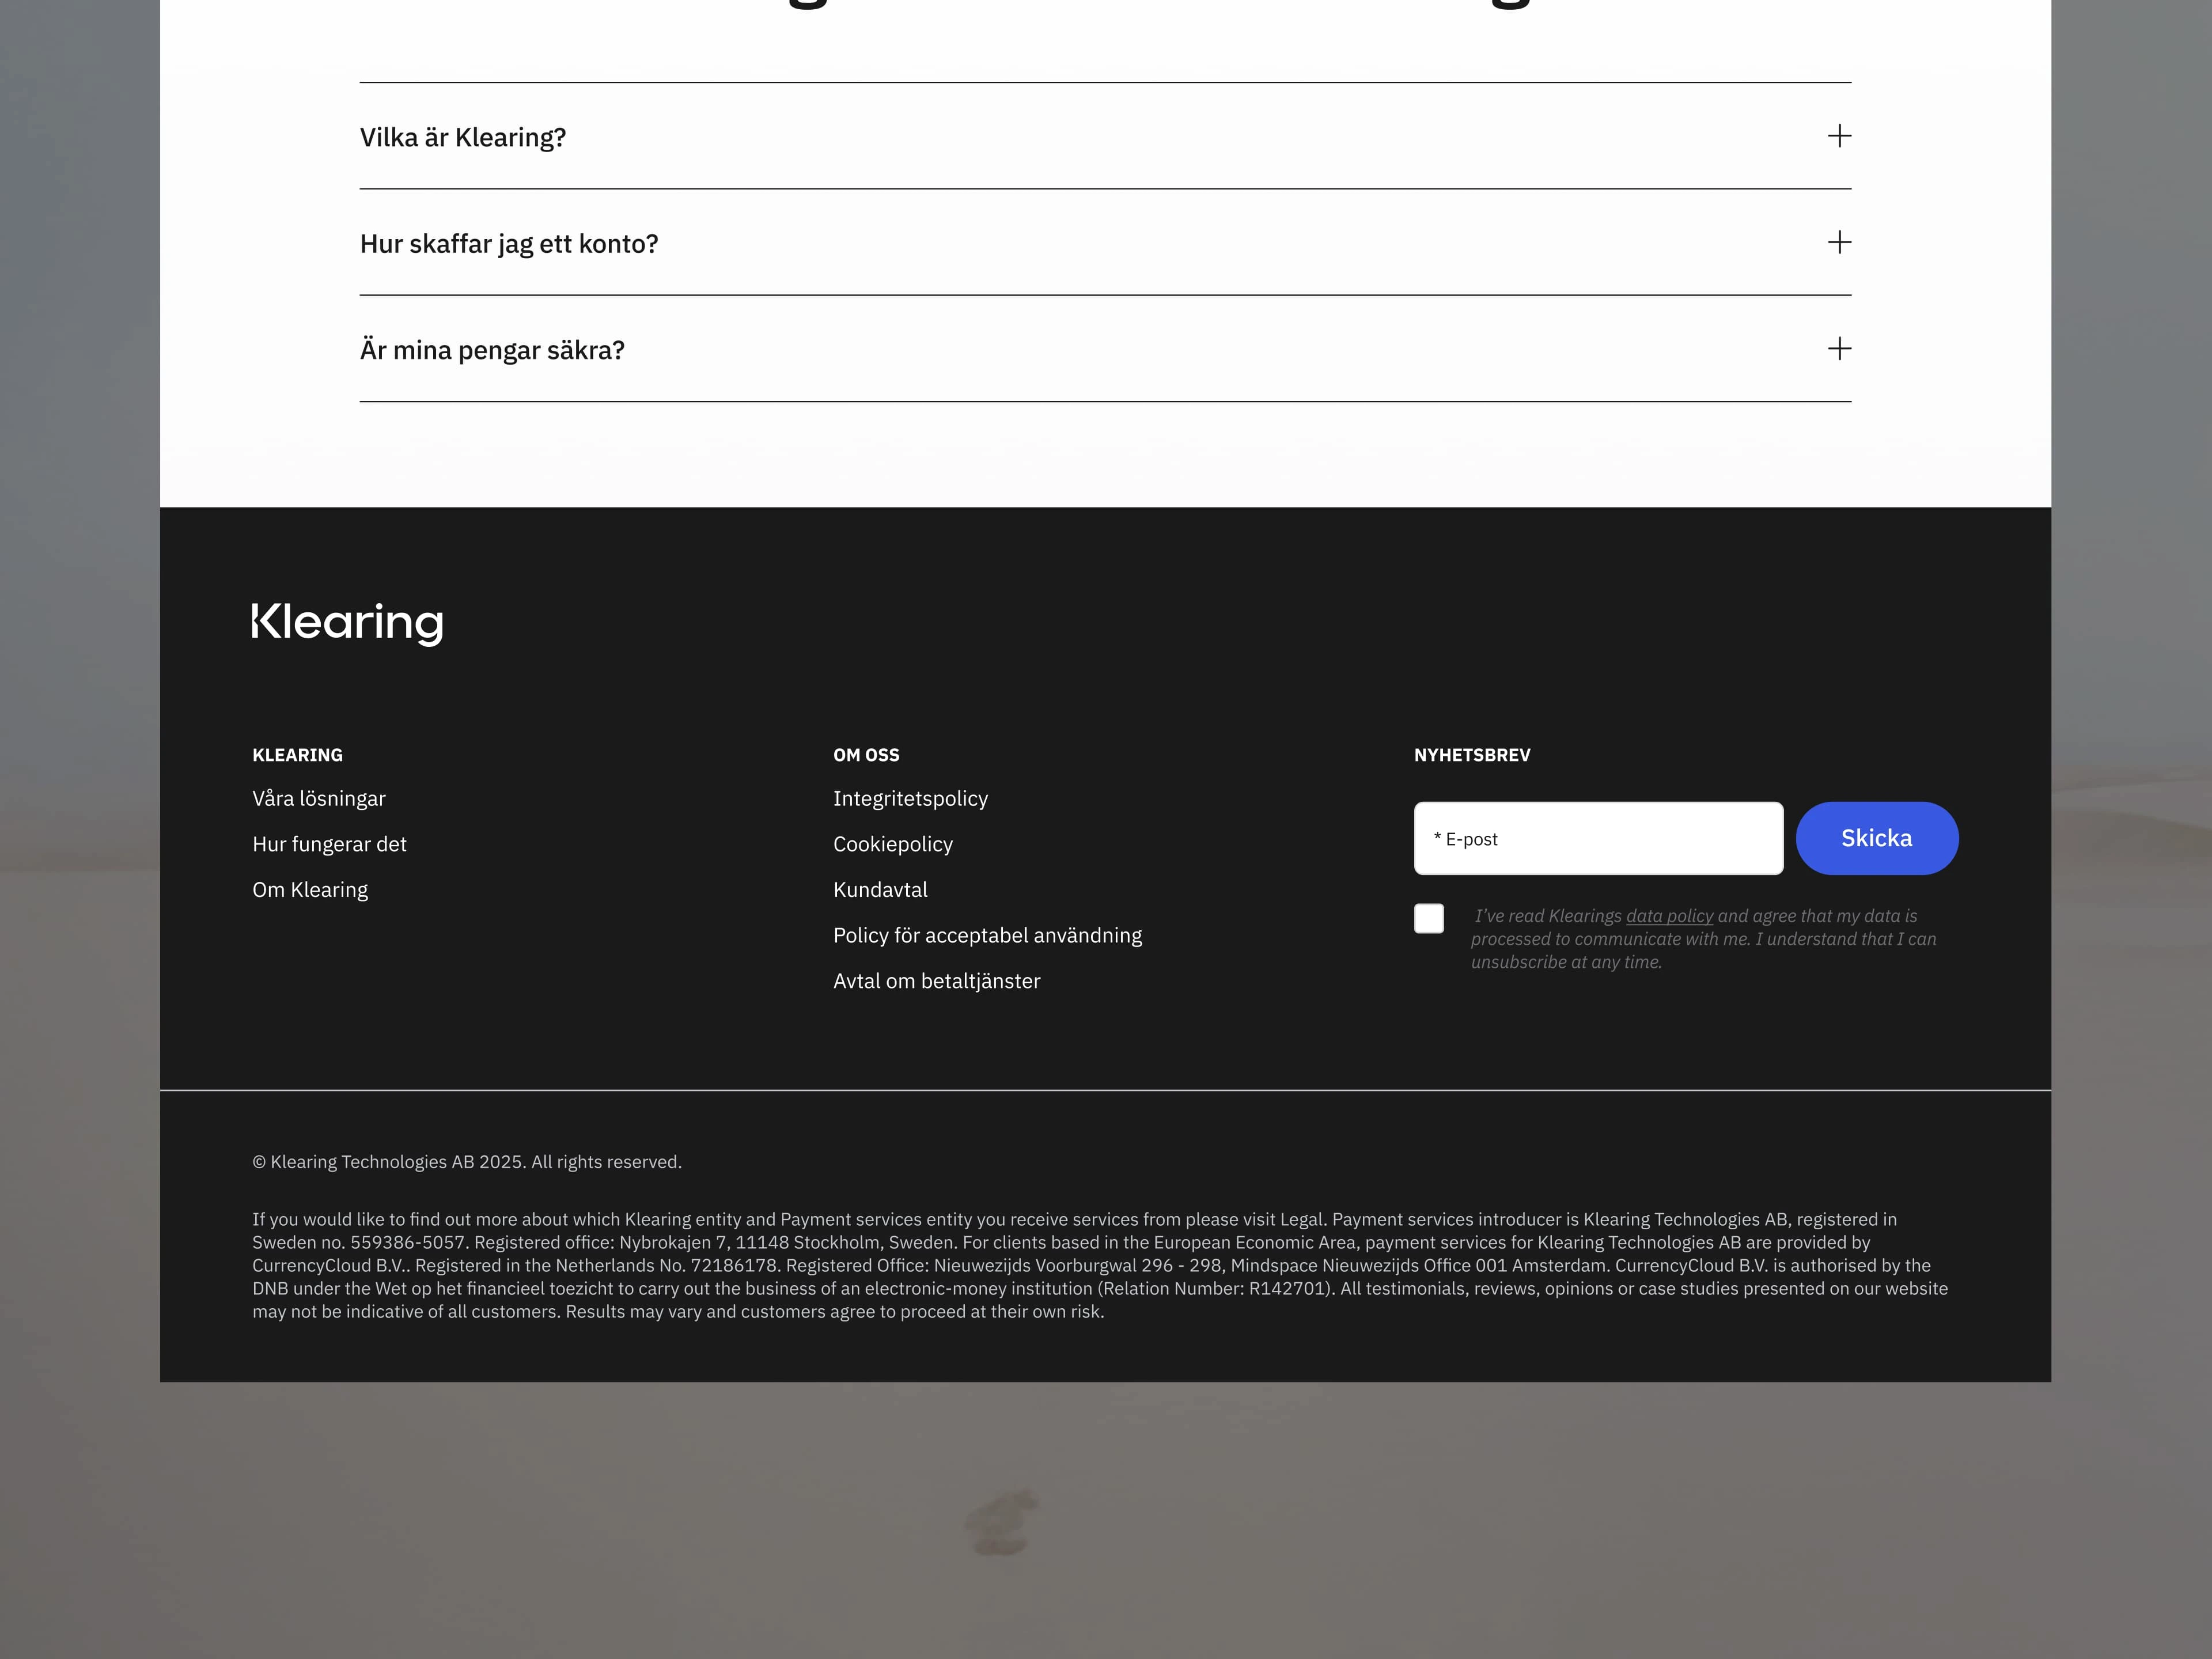Expand the Är mina pengar säkra? question
This screenshot has height=1659, width=2212.
tap(1105, 349)
